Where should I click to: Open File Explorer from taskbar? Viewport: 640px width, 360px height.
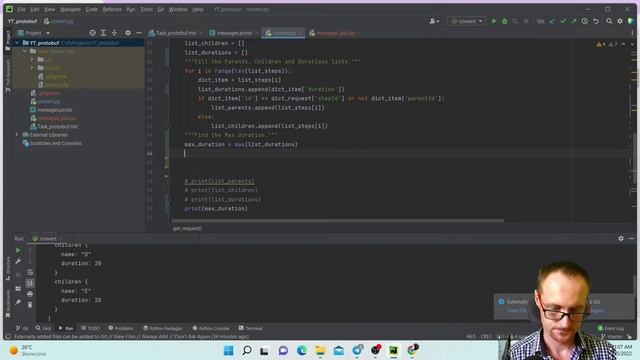pyautogui.click(x=320, y=350)
